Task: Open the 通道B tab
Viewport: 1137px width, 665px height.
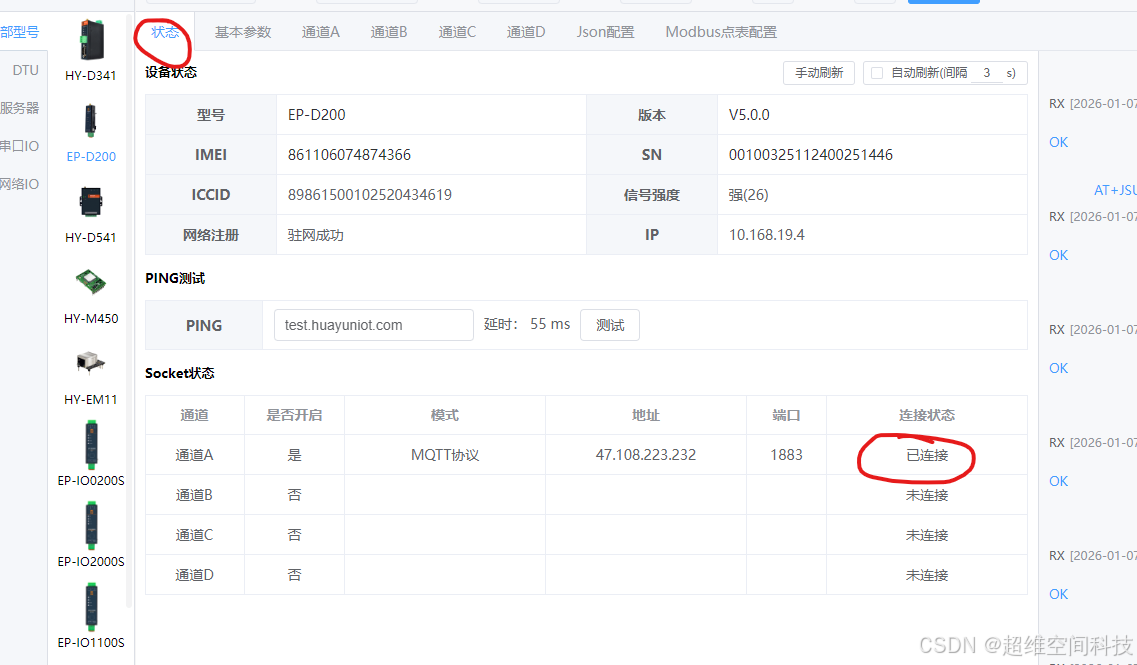Action: [389, 32]
